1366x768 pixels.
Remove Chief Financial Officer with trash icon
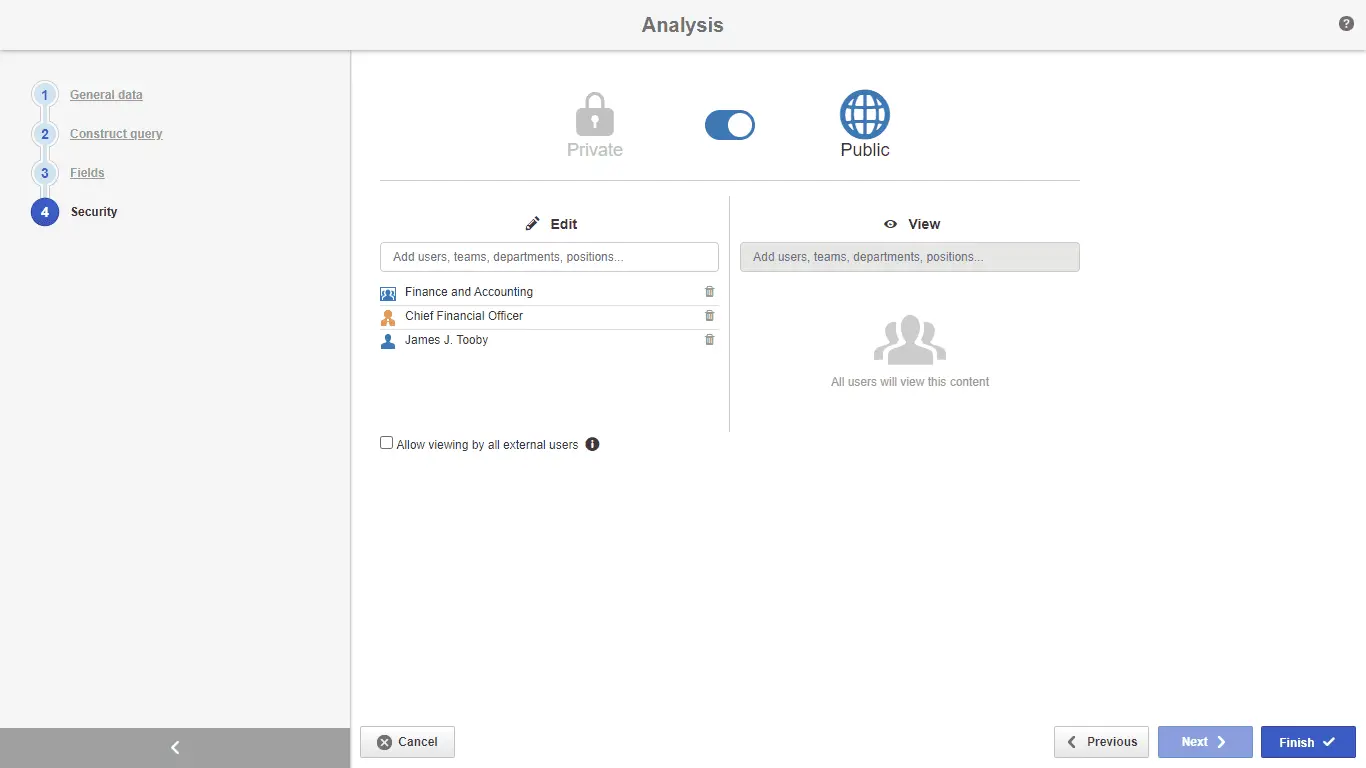click(710, 316)
